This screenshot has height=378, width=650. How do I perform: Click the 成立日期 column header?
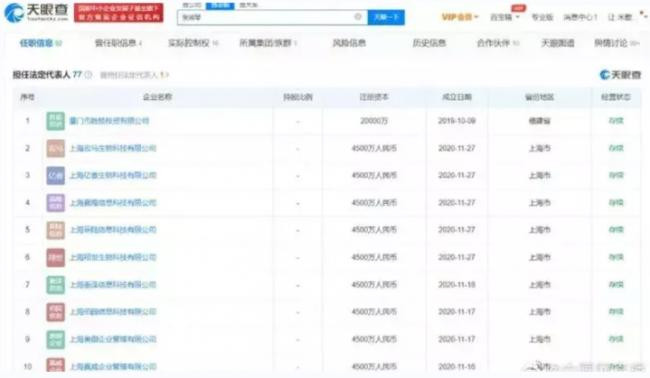click(457, 97)
